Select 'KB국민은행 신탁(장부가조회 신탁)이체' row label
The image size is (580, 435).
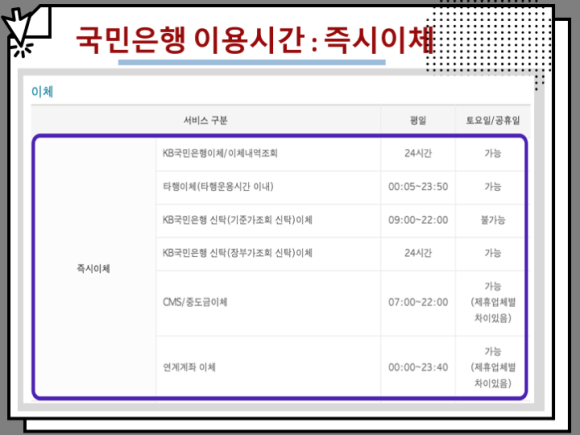pyautogui.click(x=237, y=253)
